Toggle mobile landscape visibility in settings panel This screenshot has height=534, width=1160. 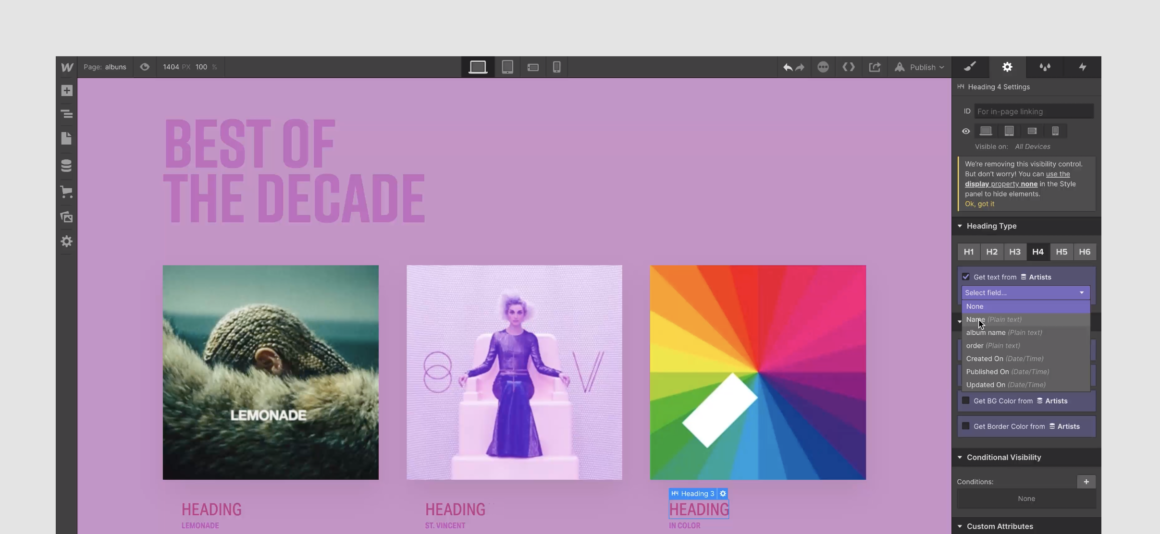coord(1032,131)
